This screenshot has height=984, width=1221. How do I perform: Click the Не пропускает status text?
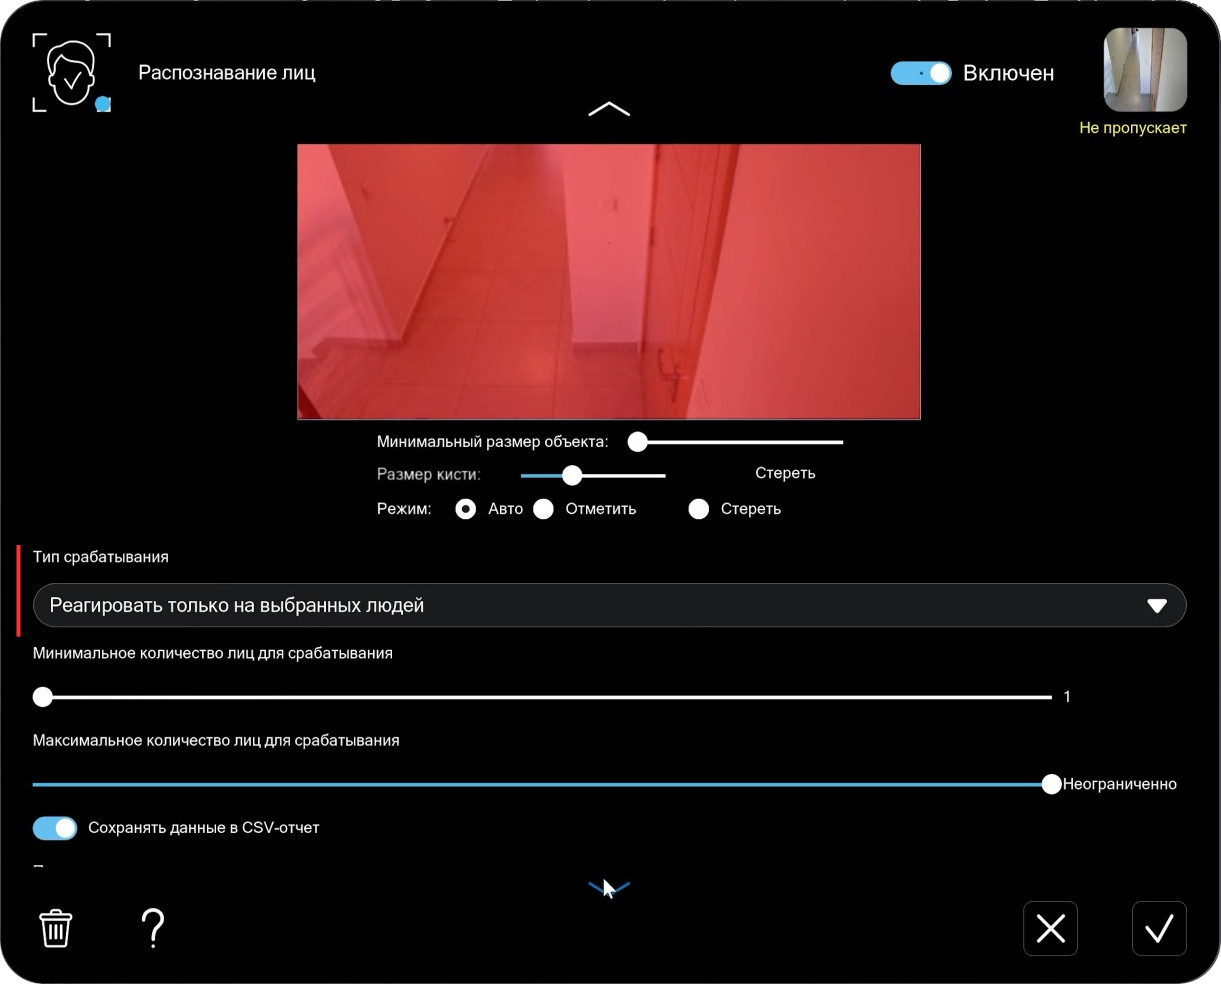coord(1133,128)
